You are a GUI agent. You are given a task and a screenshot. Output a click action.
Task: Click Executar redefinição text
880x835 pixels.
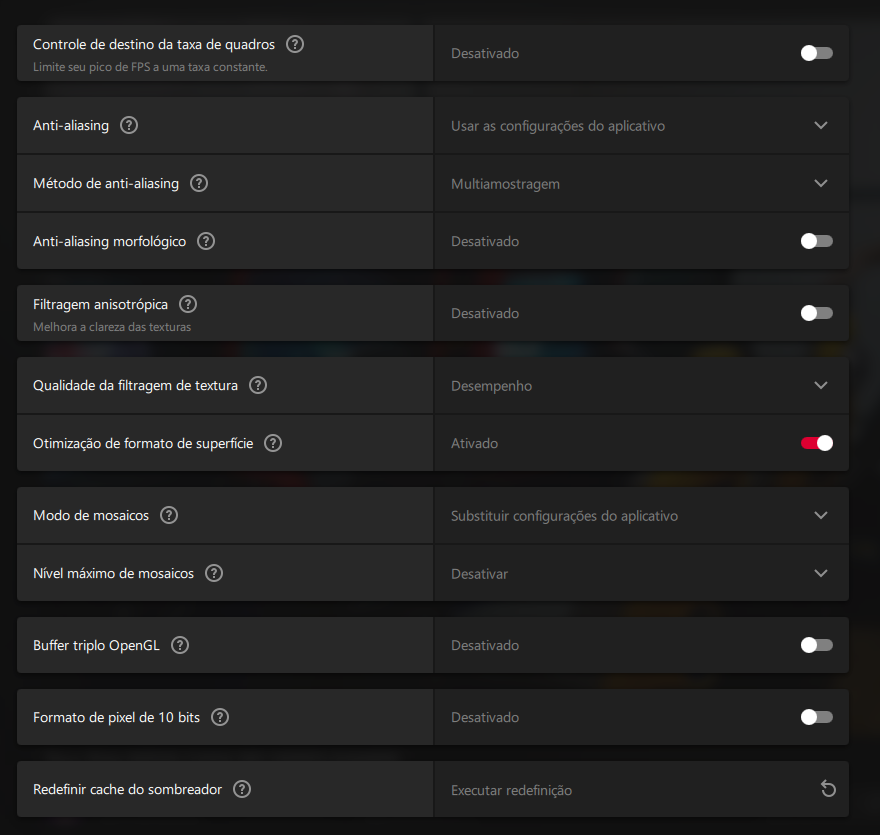[511, 790]
